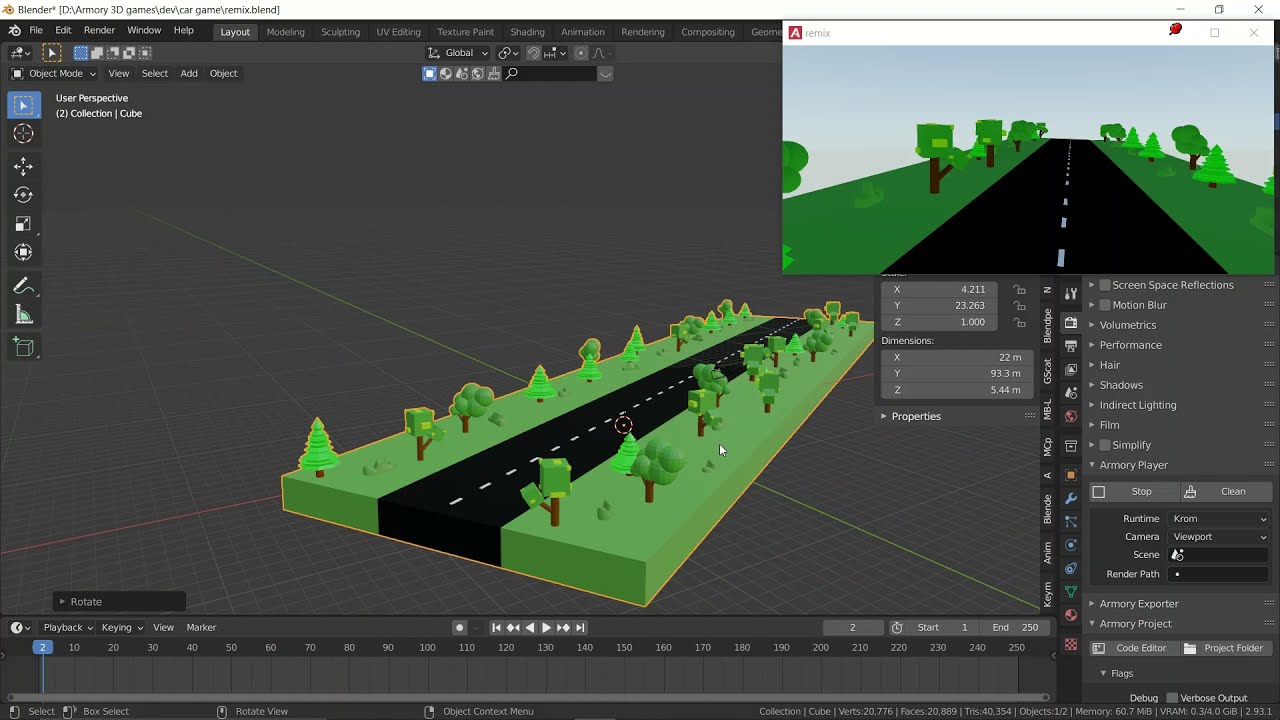
Task: Toggle the auto keying record button
Action: click(459, 628)
